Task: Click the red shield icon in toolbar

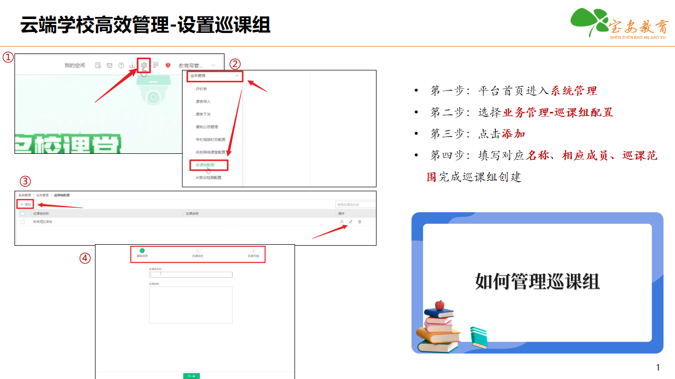Action: [x=168, y=65]
